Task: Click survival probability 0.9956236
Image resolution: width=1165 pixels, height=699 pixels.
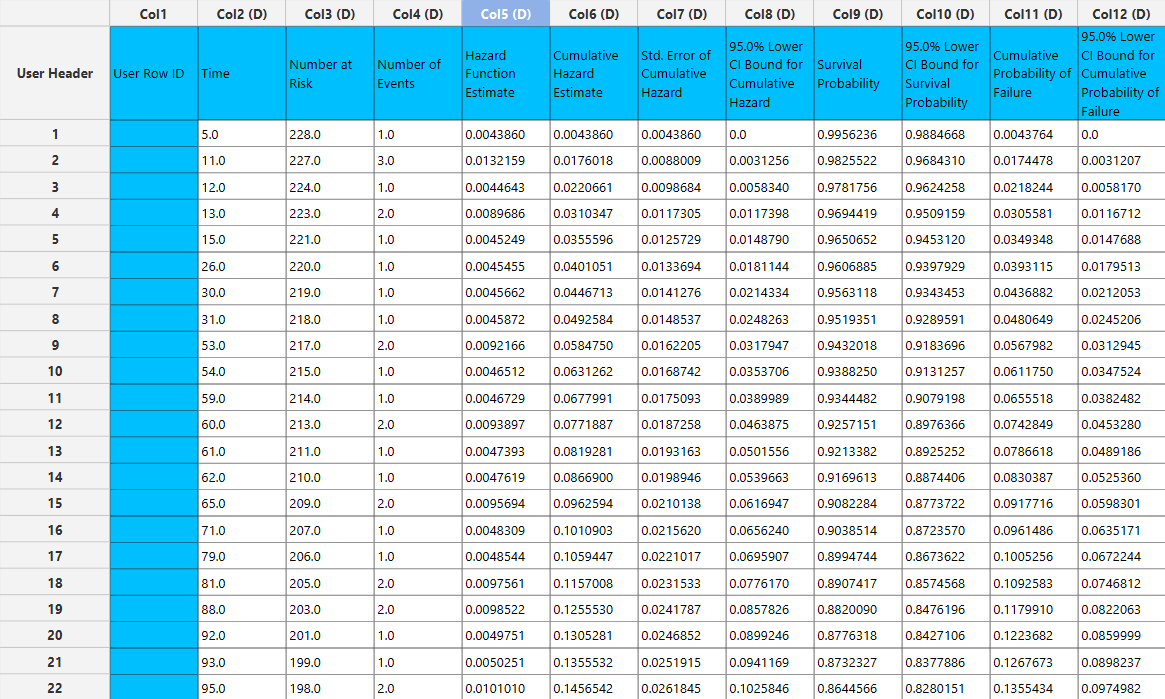Action: 857,134
